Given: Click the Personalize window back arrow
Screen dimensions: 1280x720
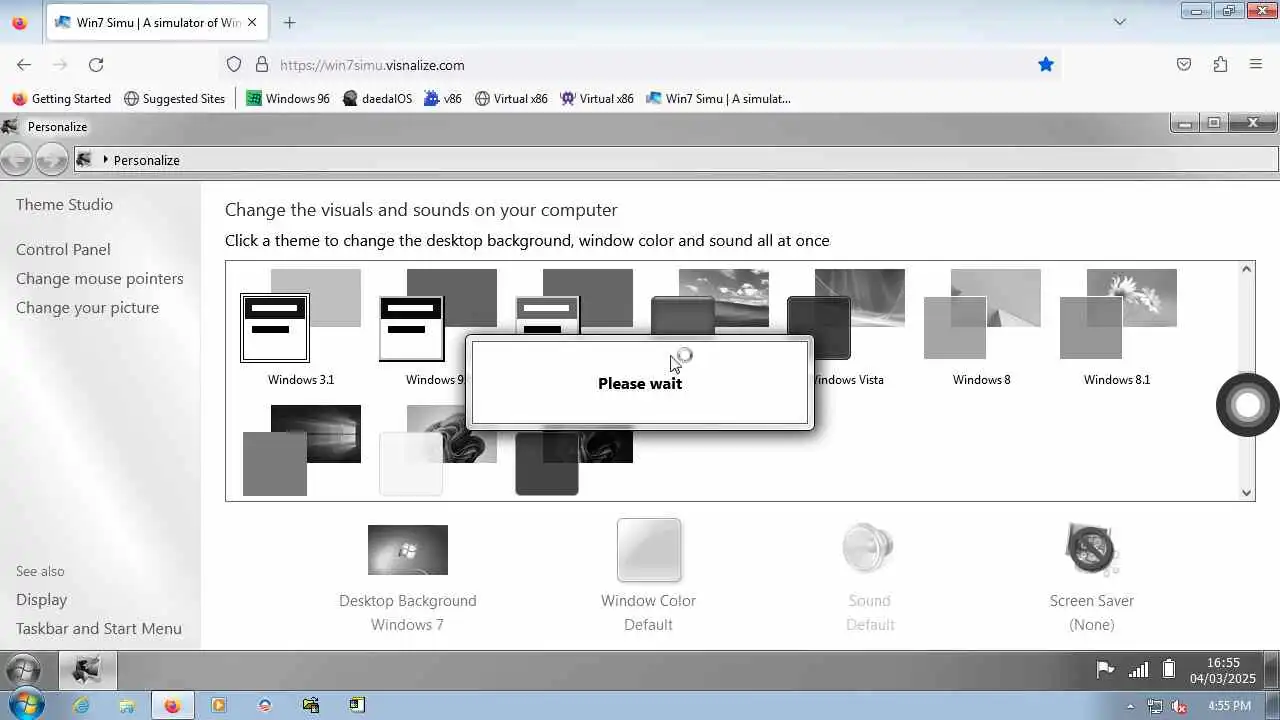Looking at the screenshot, I should 16,160.
